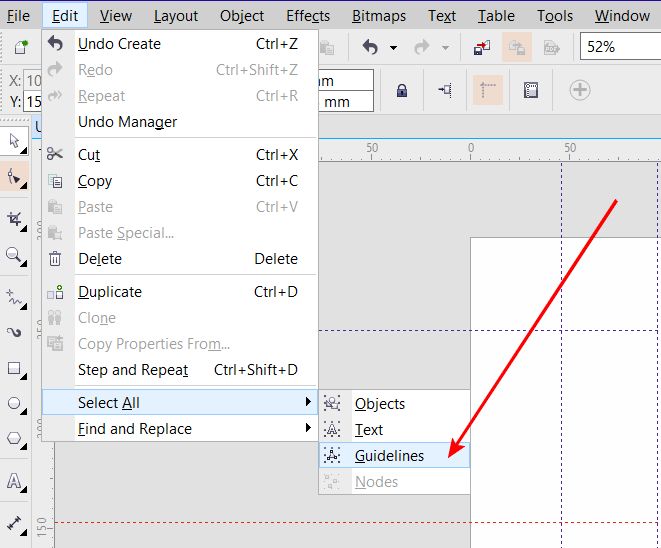Image resolution: width=661 pixels, height=548 pixels.
Task: Open the Tools menu
Action: click(555, 16)
